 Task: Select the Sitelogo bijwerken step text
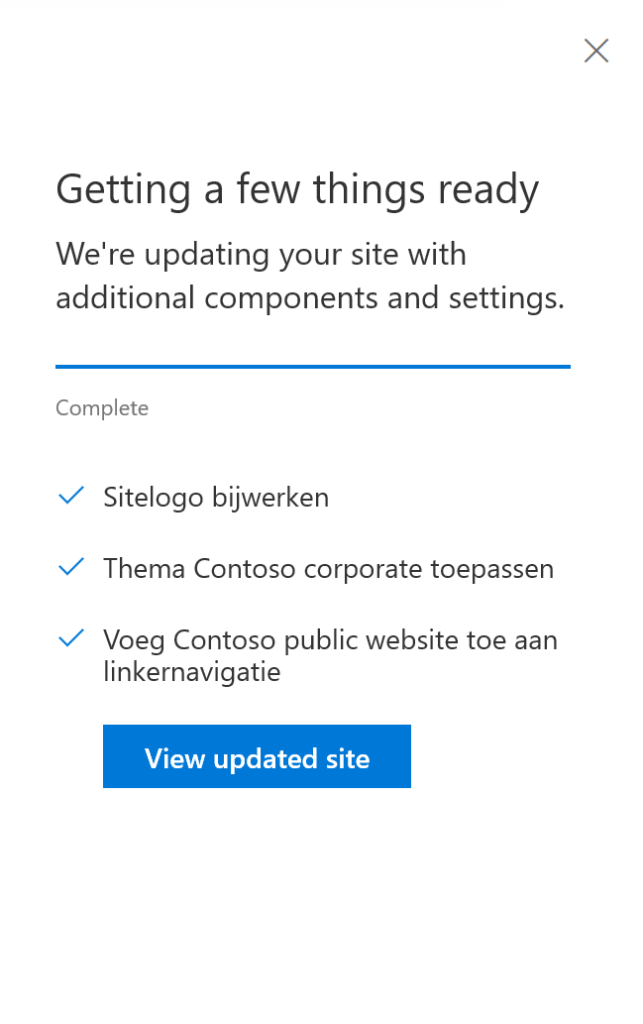coord(216,497)
